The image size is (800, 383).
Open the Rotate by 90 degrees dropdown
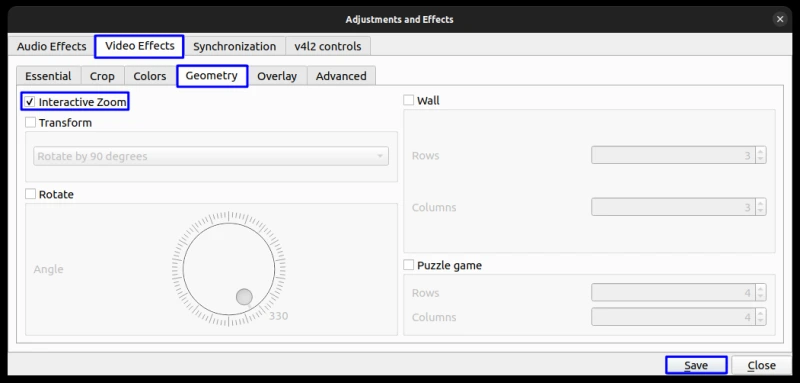pyautogui.click(x=211, y=156)
